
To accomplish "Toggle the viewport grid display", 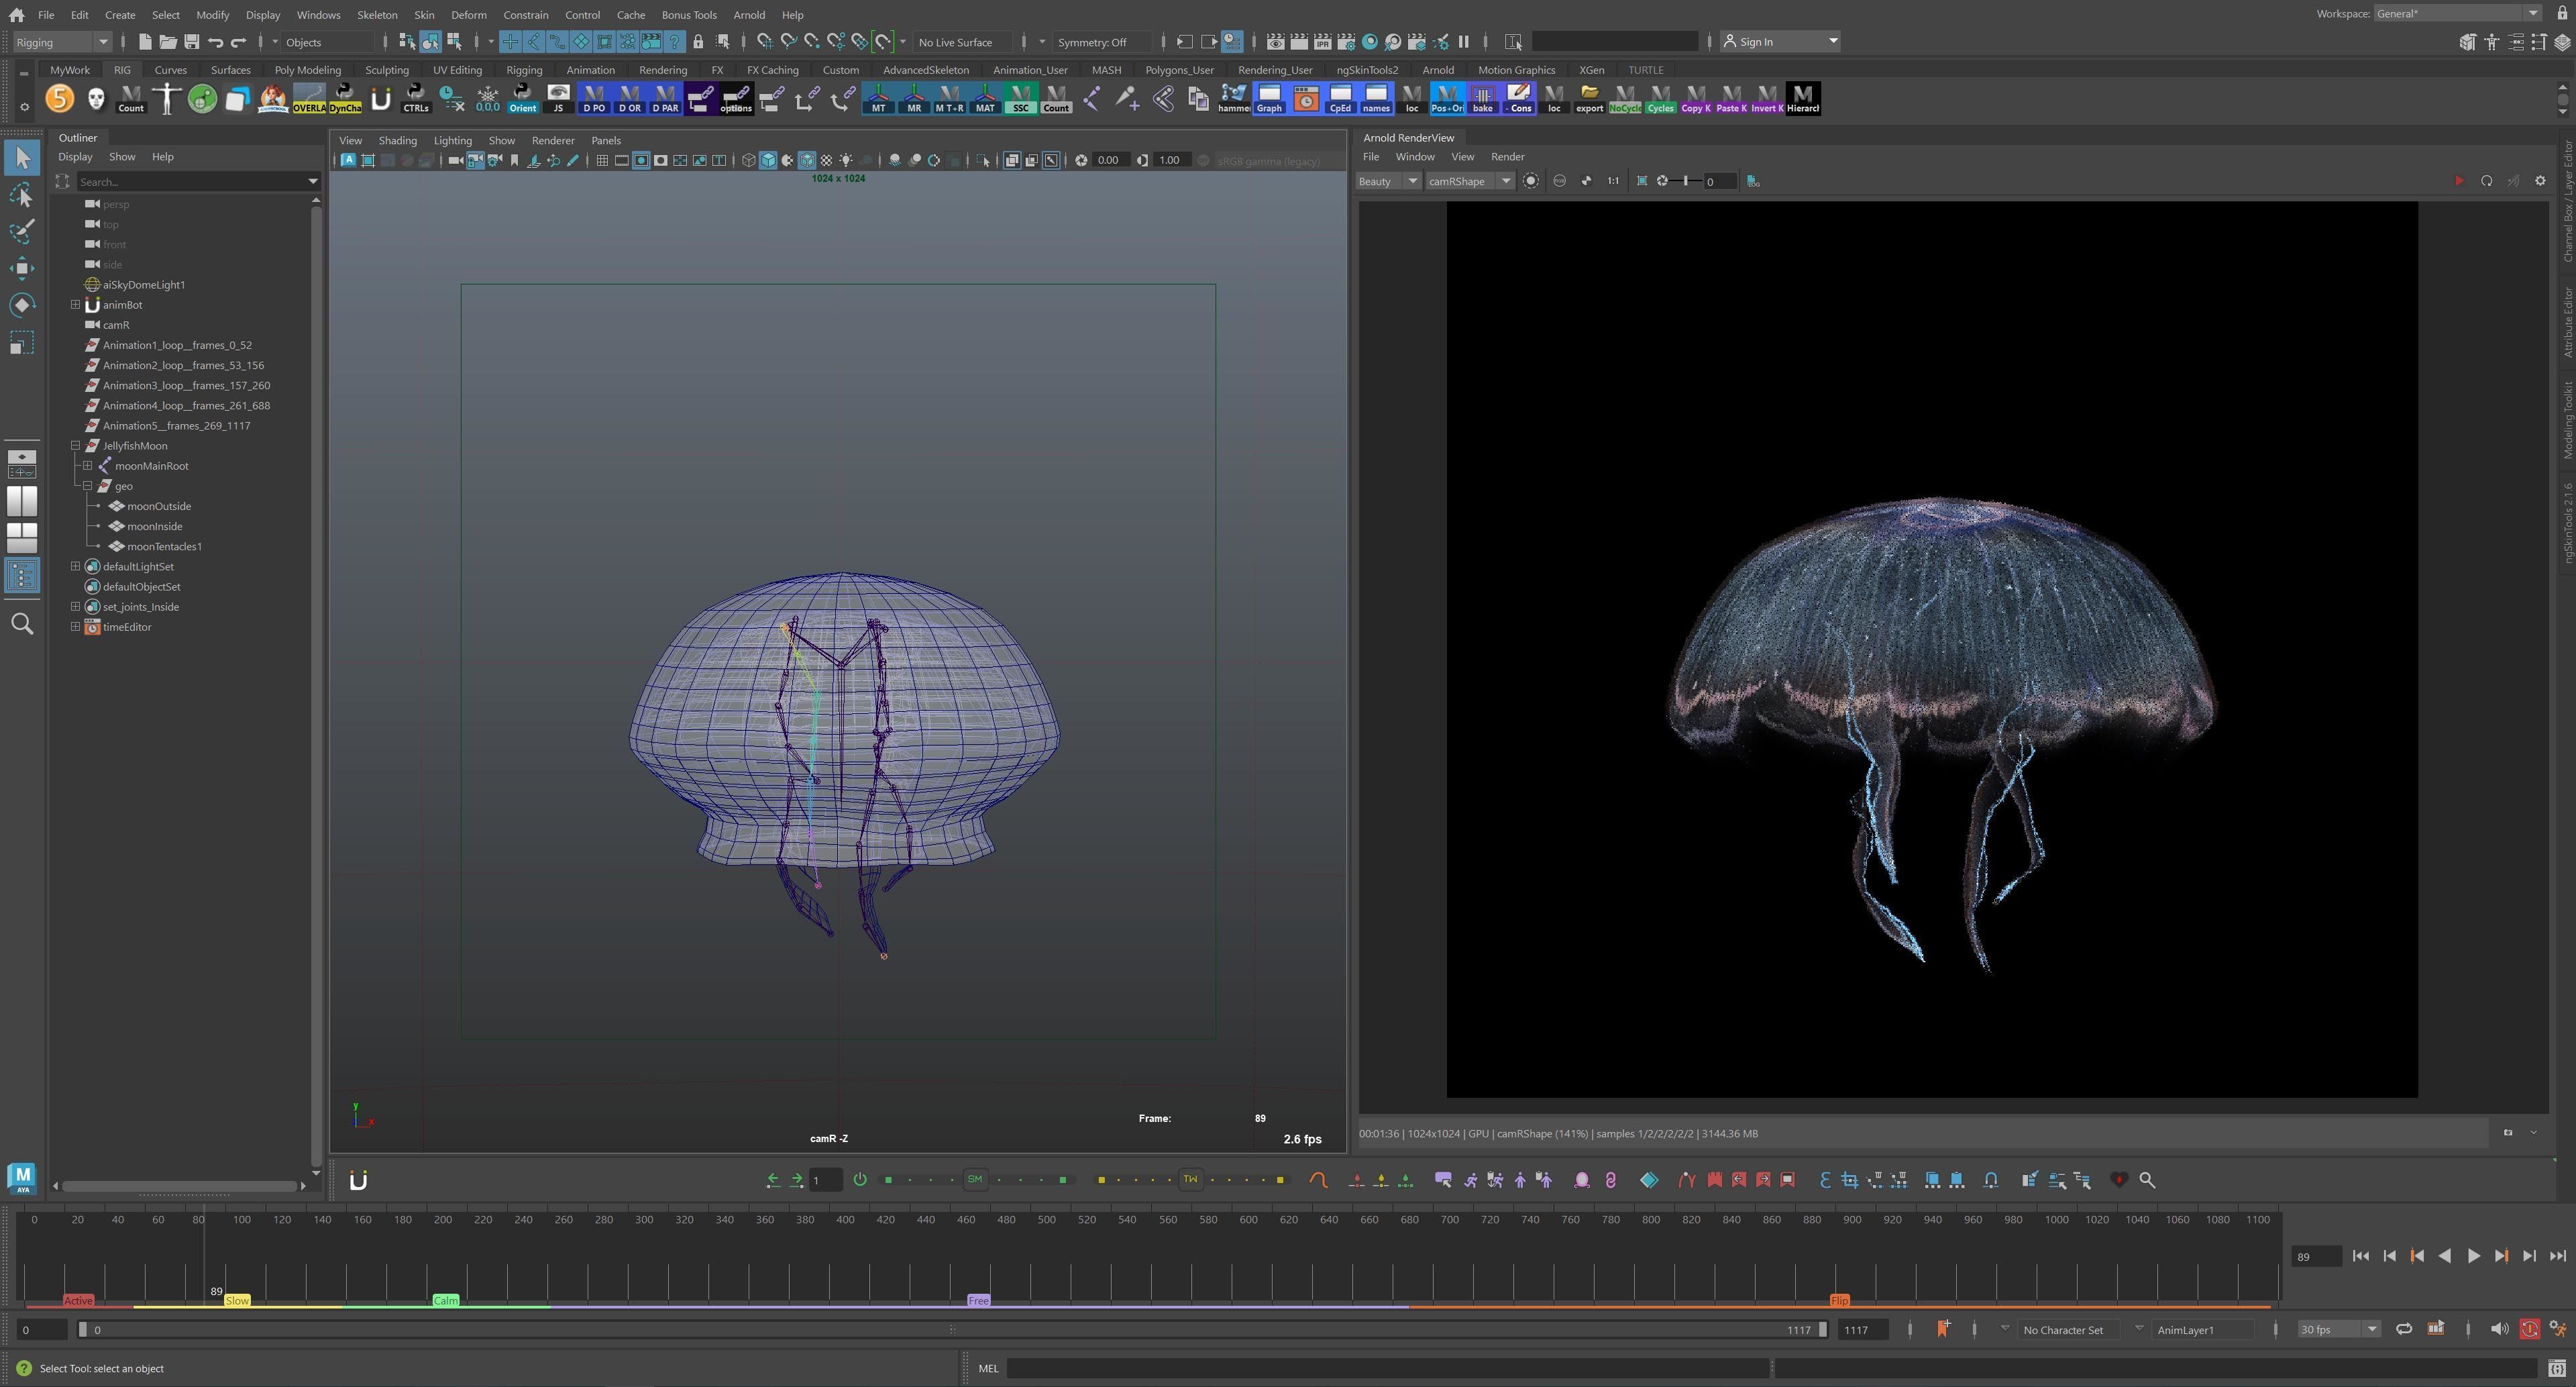I will (602, 160).
